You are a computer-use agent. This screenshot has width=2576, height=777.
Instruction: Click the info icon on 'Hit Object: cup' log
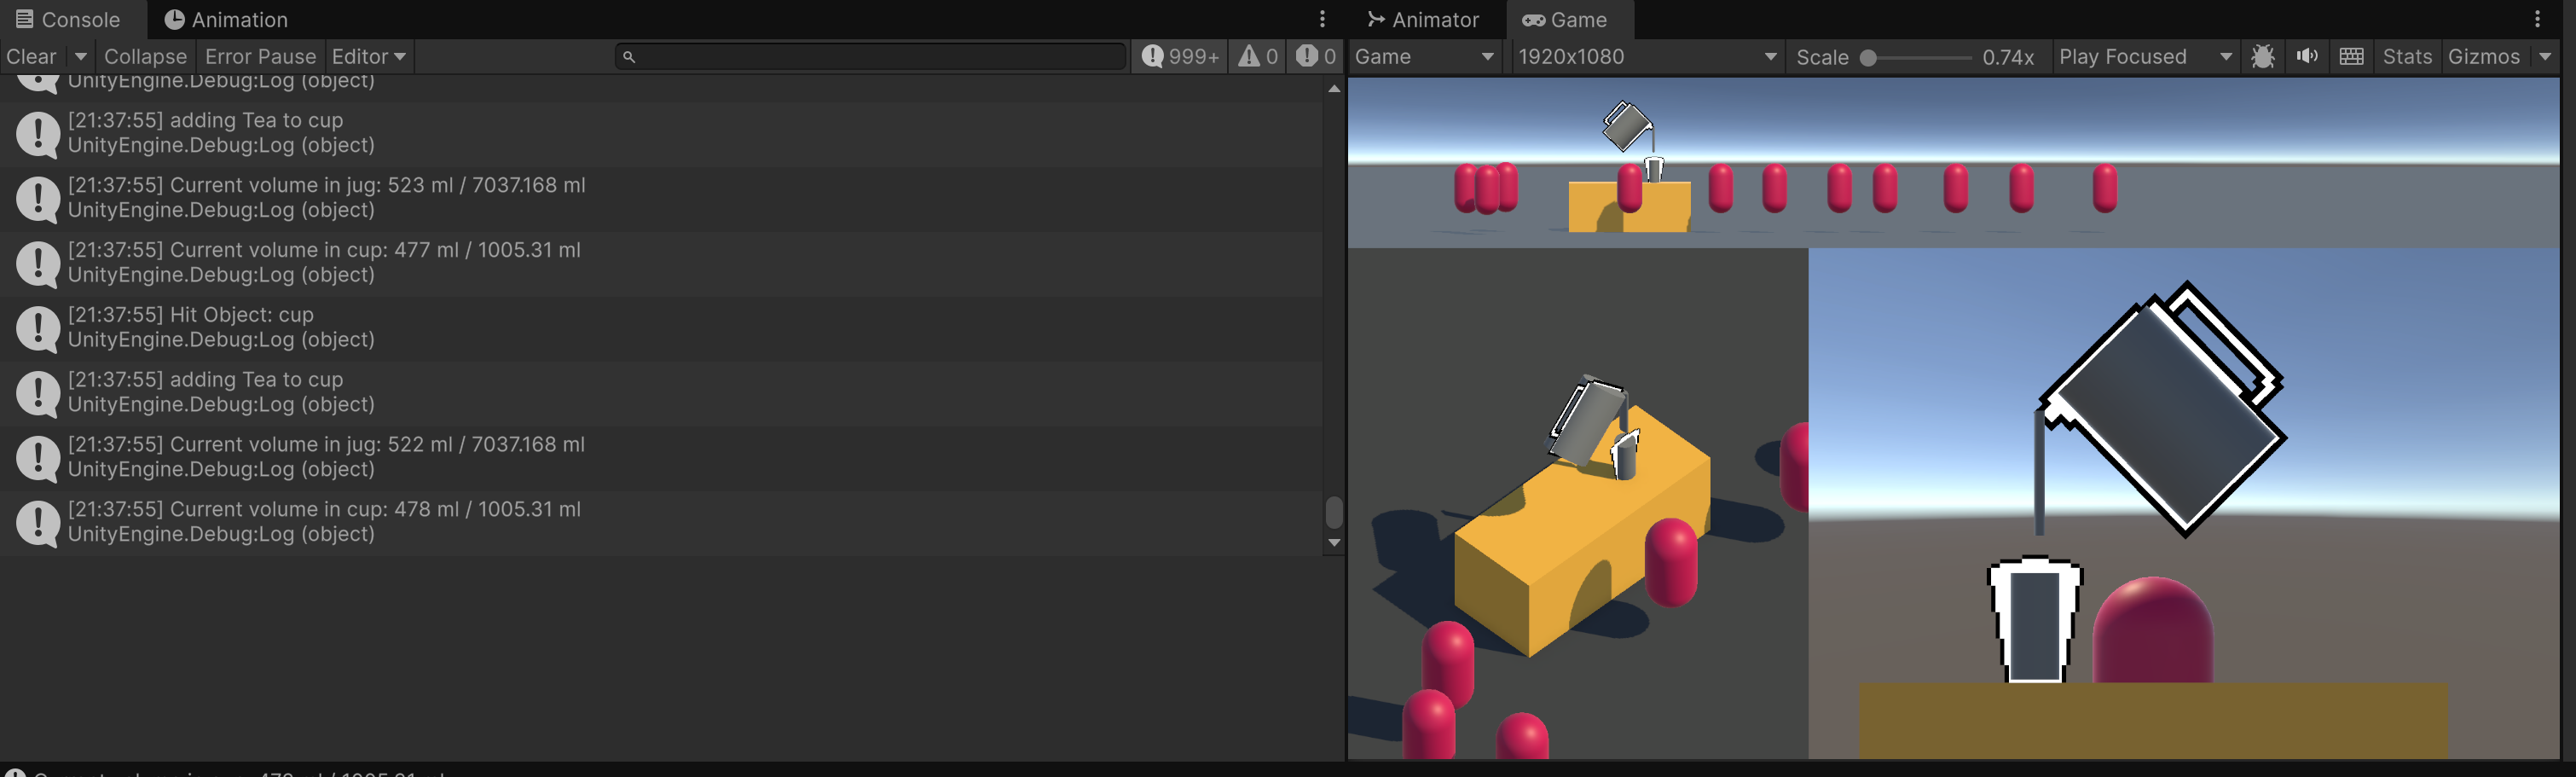pos(38,329)
